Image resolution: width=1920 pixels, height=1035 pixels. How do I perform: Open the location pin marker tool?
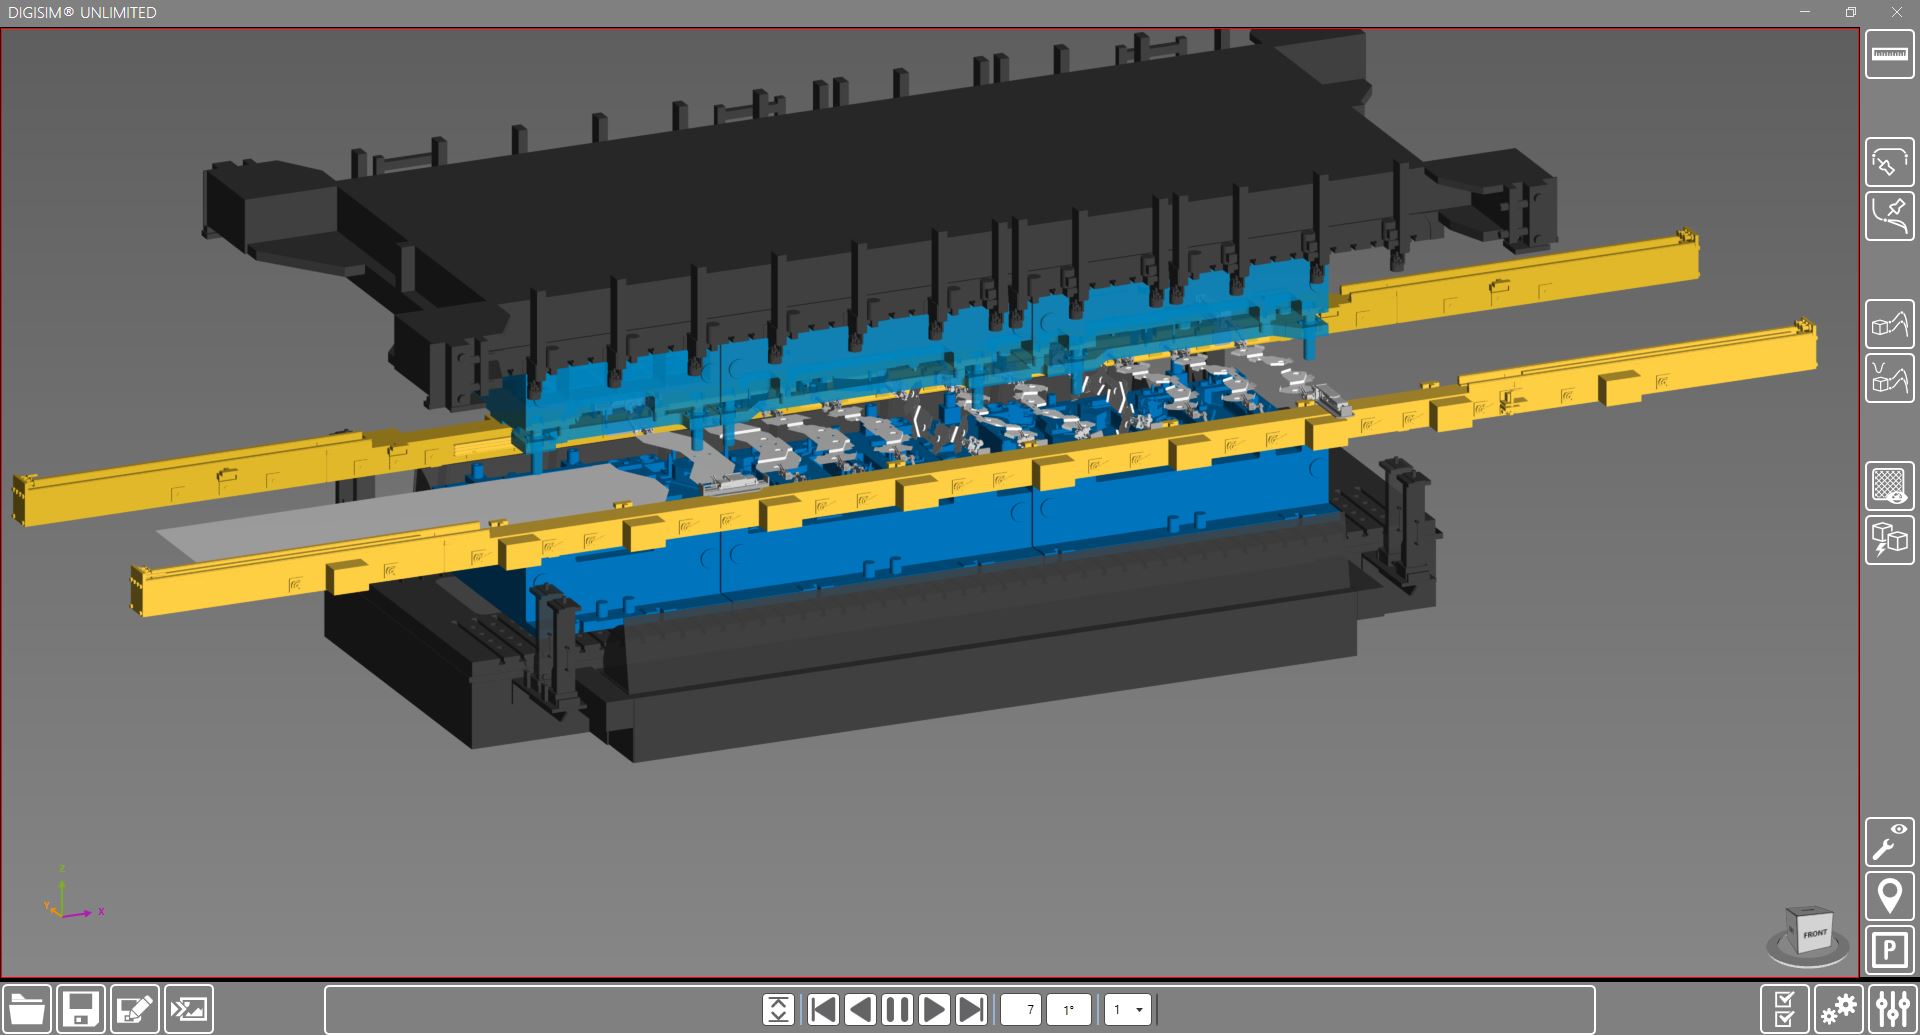(1889, 896)
